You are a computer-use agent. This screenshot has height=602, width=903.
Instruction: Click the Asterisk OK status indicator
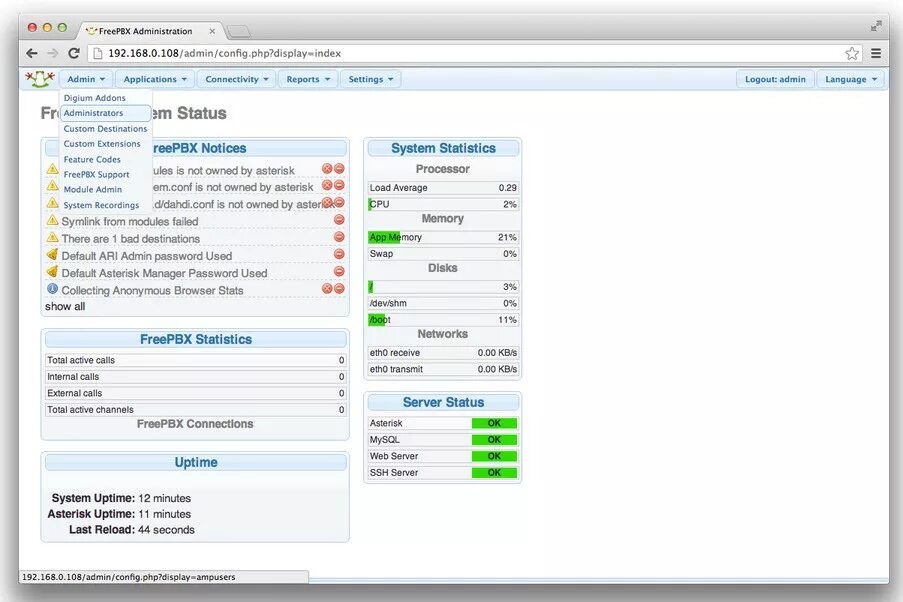(x=494, y=423)
